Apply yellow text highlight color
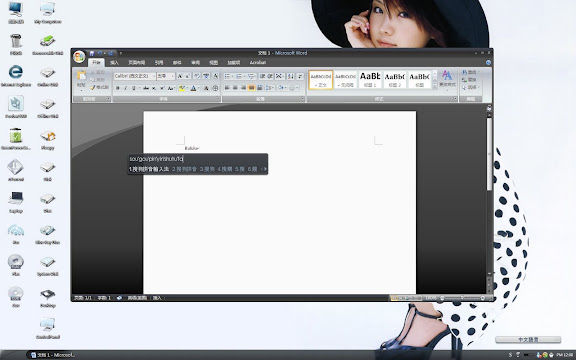This screenshot has height=360, width=576. coord(181,88)
